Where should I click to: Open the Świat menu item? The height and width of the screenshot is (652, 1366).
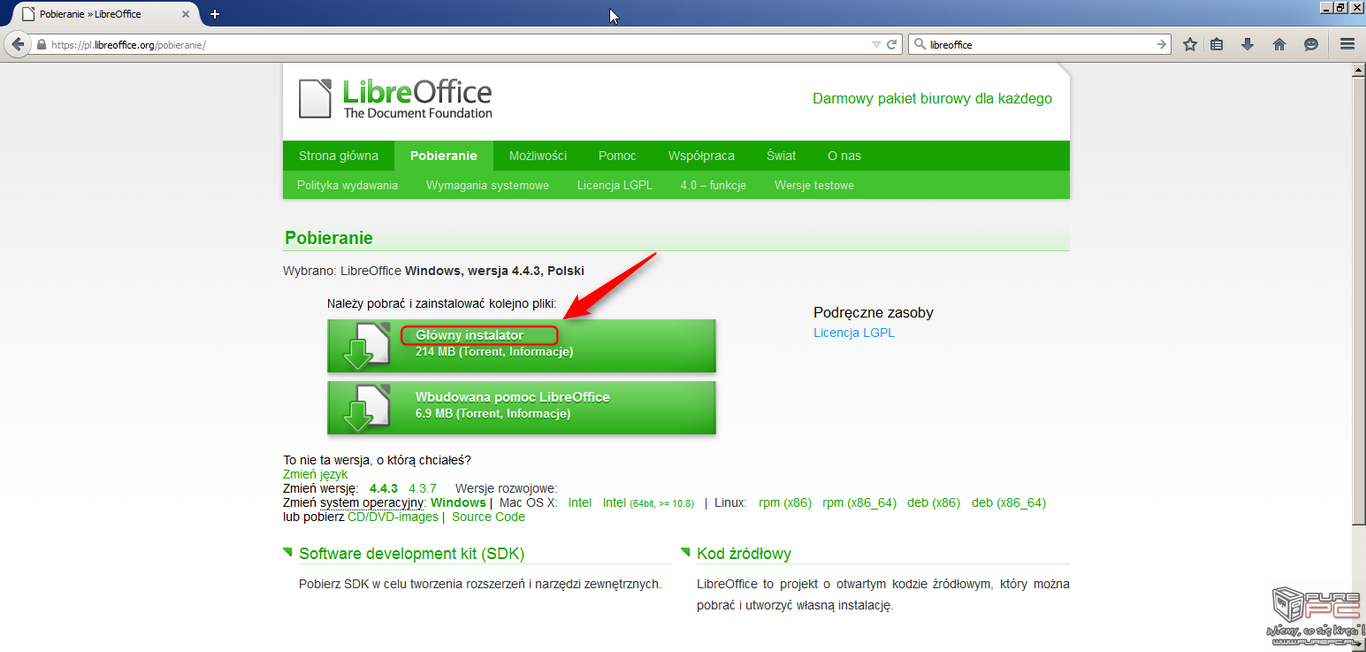781,156
